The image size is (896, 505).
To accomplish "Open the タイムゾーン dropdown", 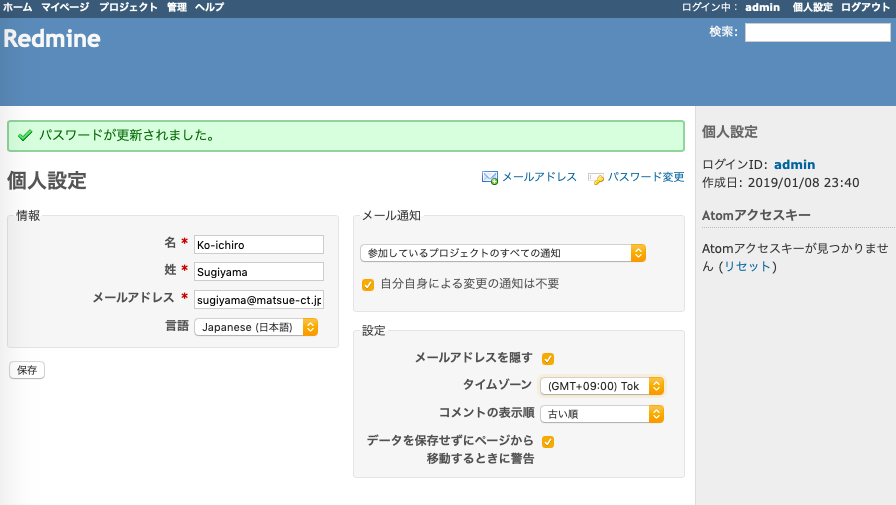I will pos(602,386).
